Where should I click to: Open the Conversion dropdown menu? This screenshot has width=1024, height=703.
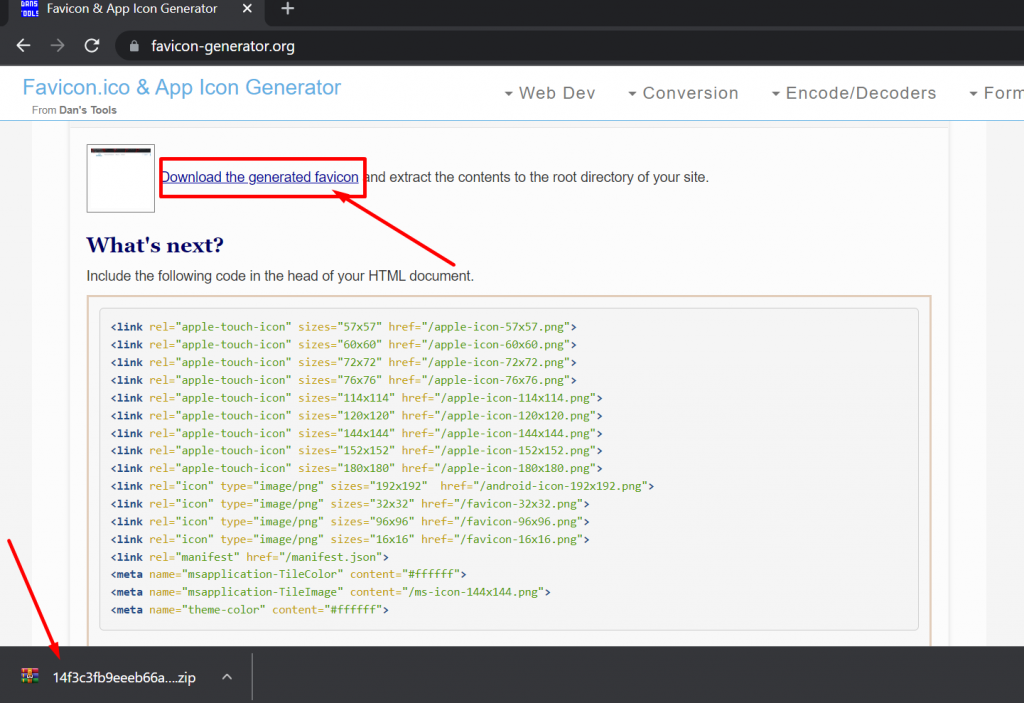tap(683, 93)
